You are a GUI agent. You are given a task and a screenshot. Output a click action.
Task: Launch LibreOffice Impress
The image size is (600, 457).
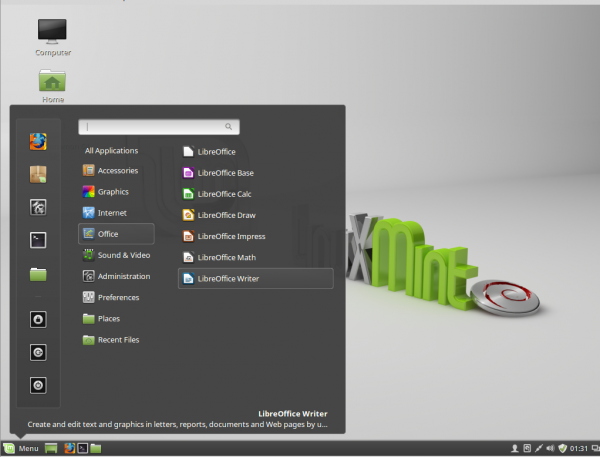256,237
